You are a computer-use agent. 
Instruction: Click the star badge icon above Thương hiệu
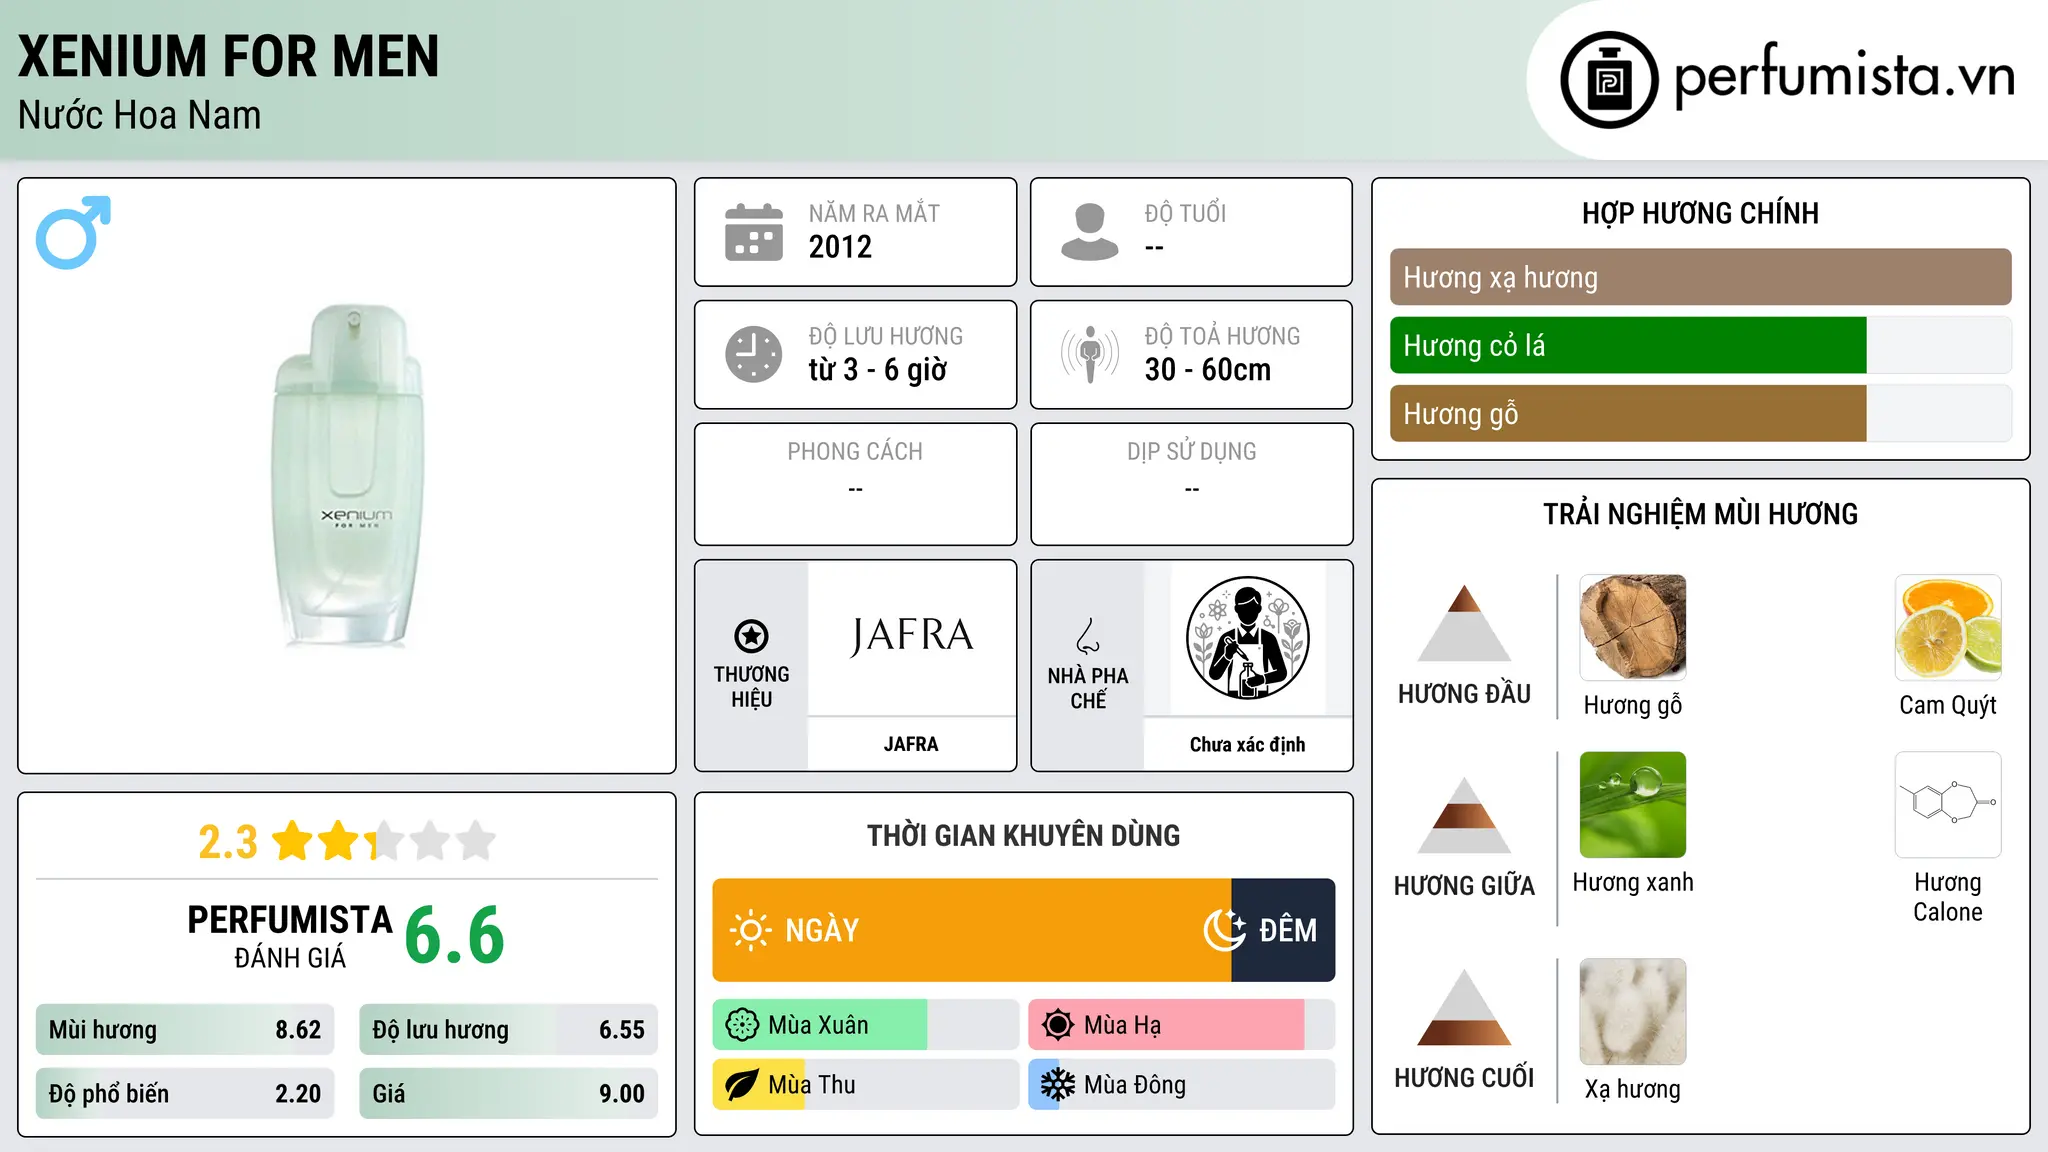tap(751, 635)
